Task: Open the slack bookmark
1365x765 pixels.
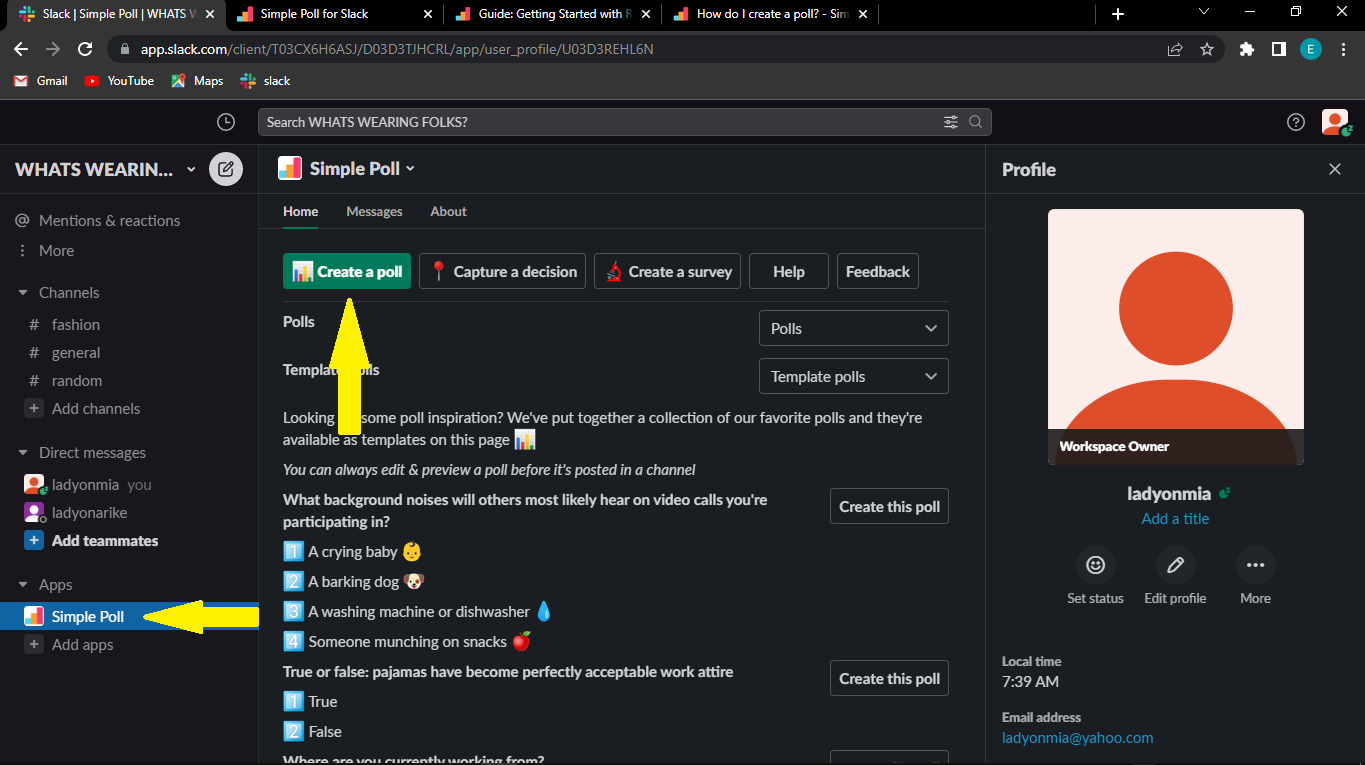Action: click(265, 81)
